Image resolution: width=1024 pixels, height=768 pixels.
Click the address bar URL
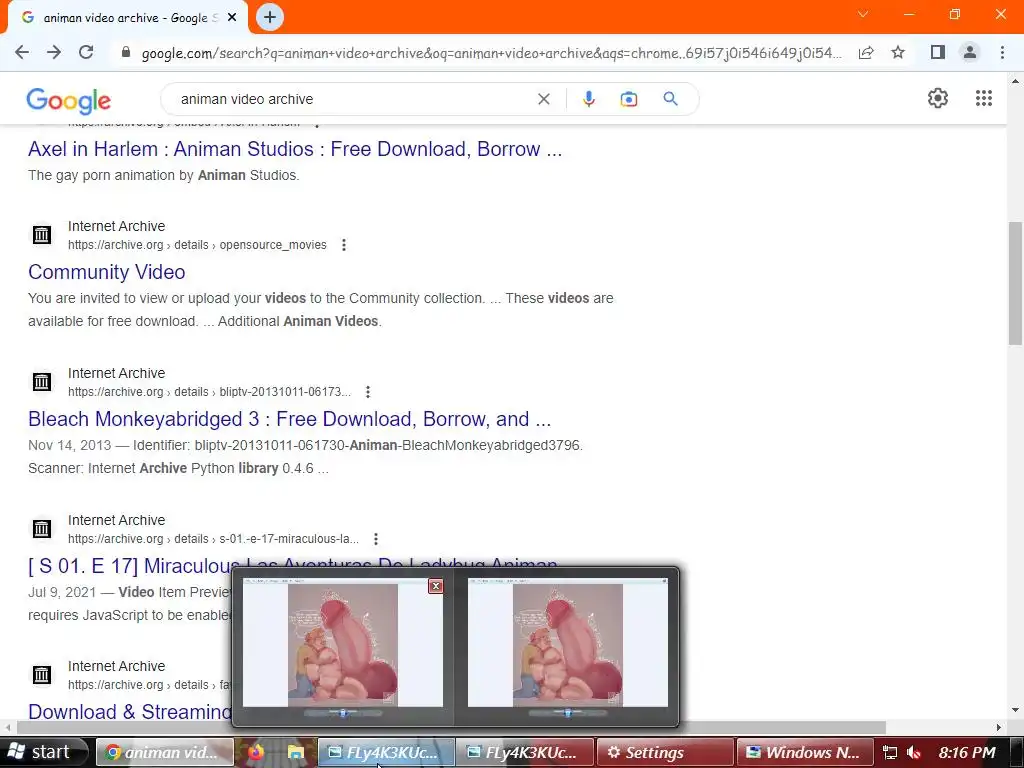click(491, 53)
